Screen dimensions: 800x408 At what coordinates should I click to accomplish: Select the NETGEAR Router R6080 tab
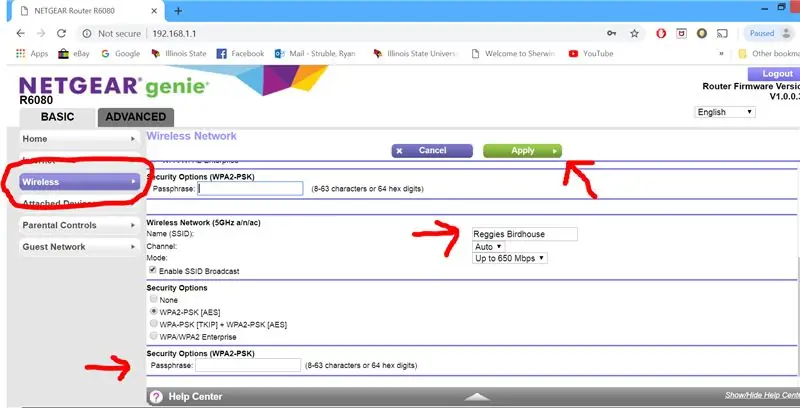click(x=87, y=11)
